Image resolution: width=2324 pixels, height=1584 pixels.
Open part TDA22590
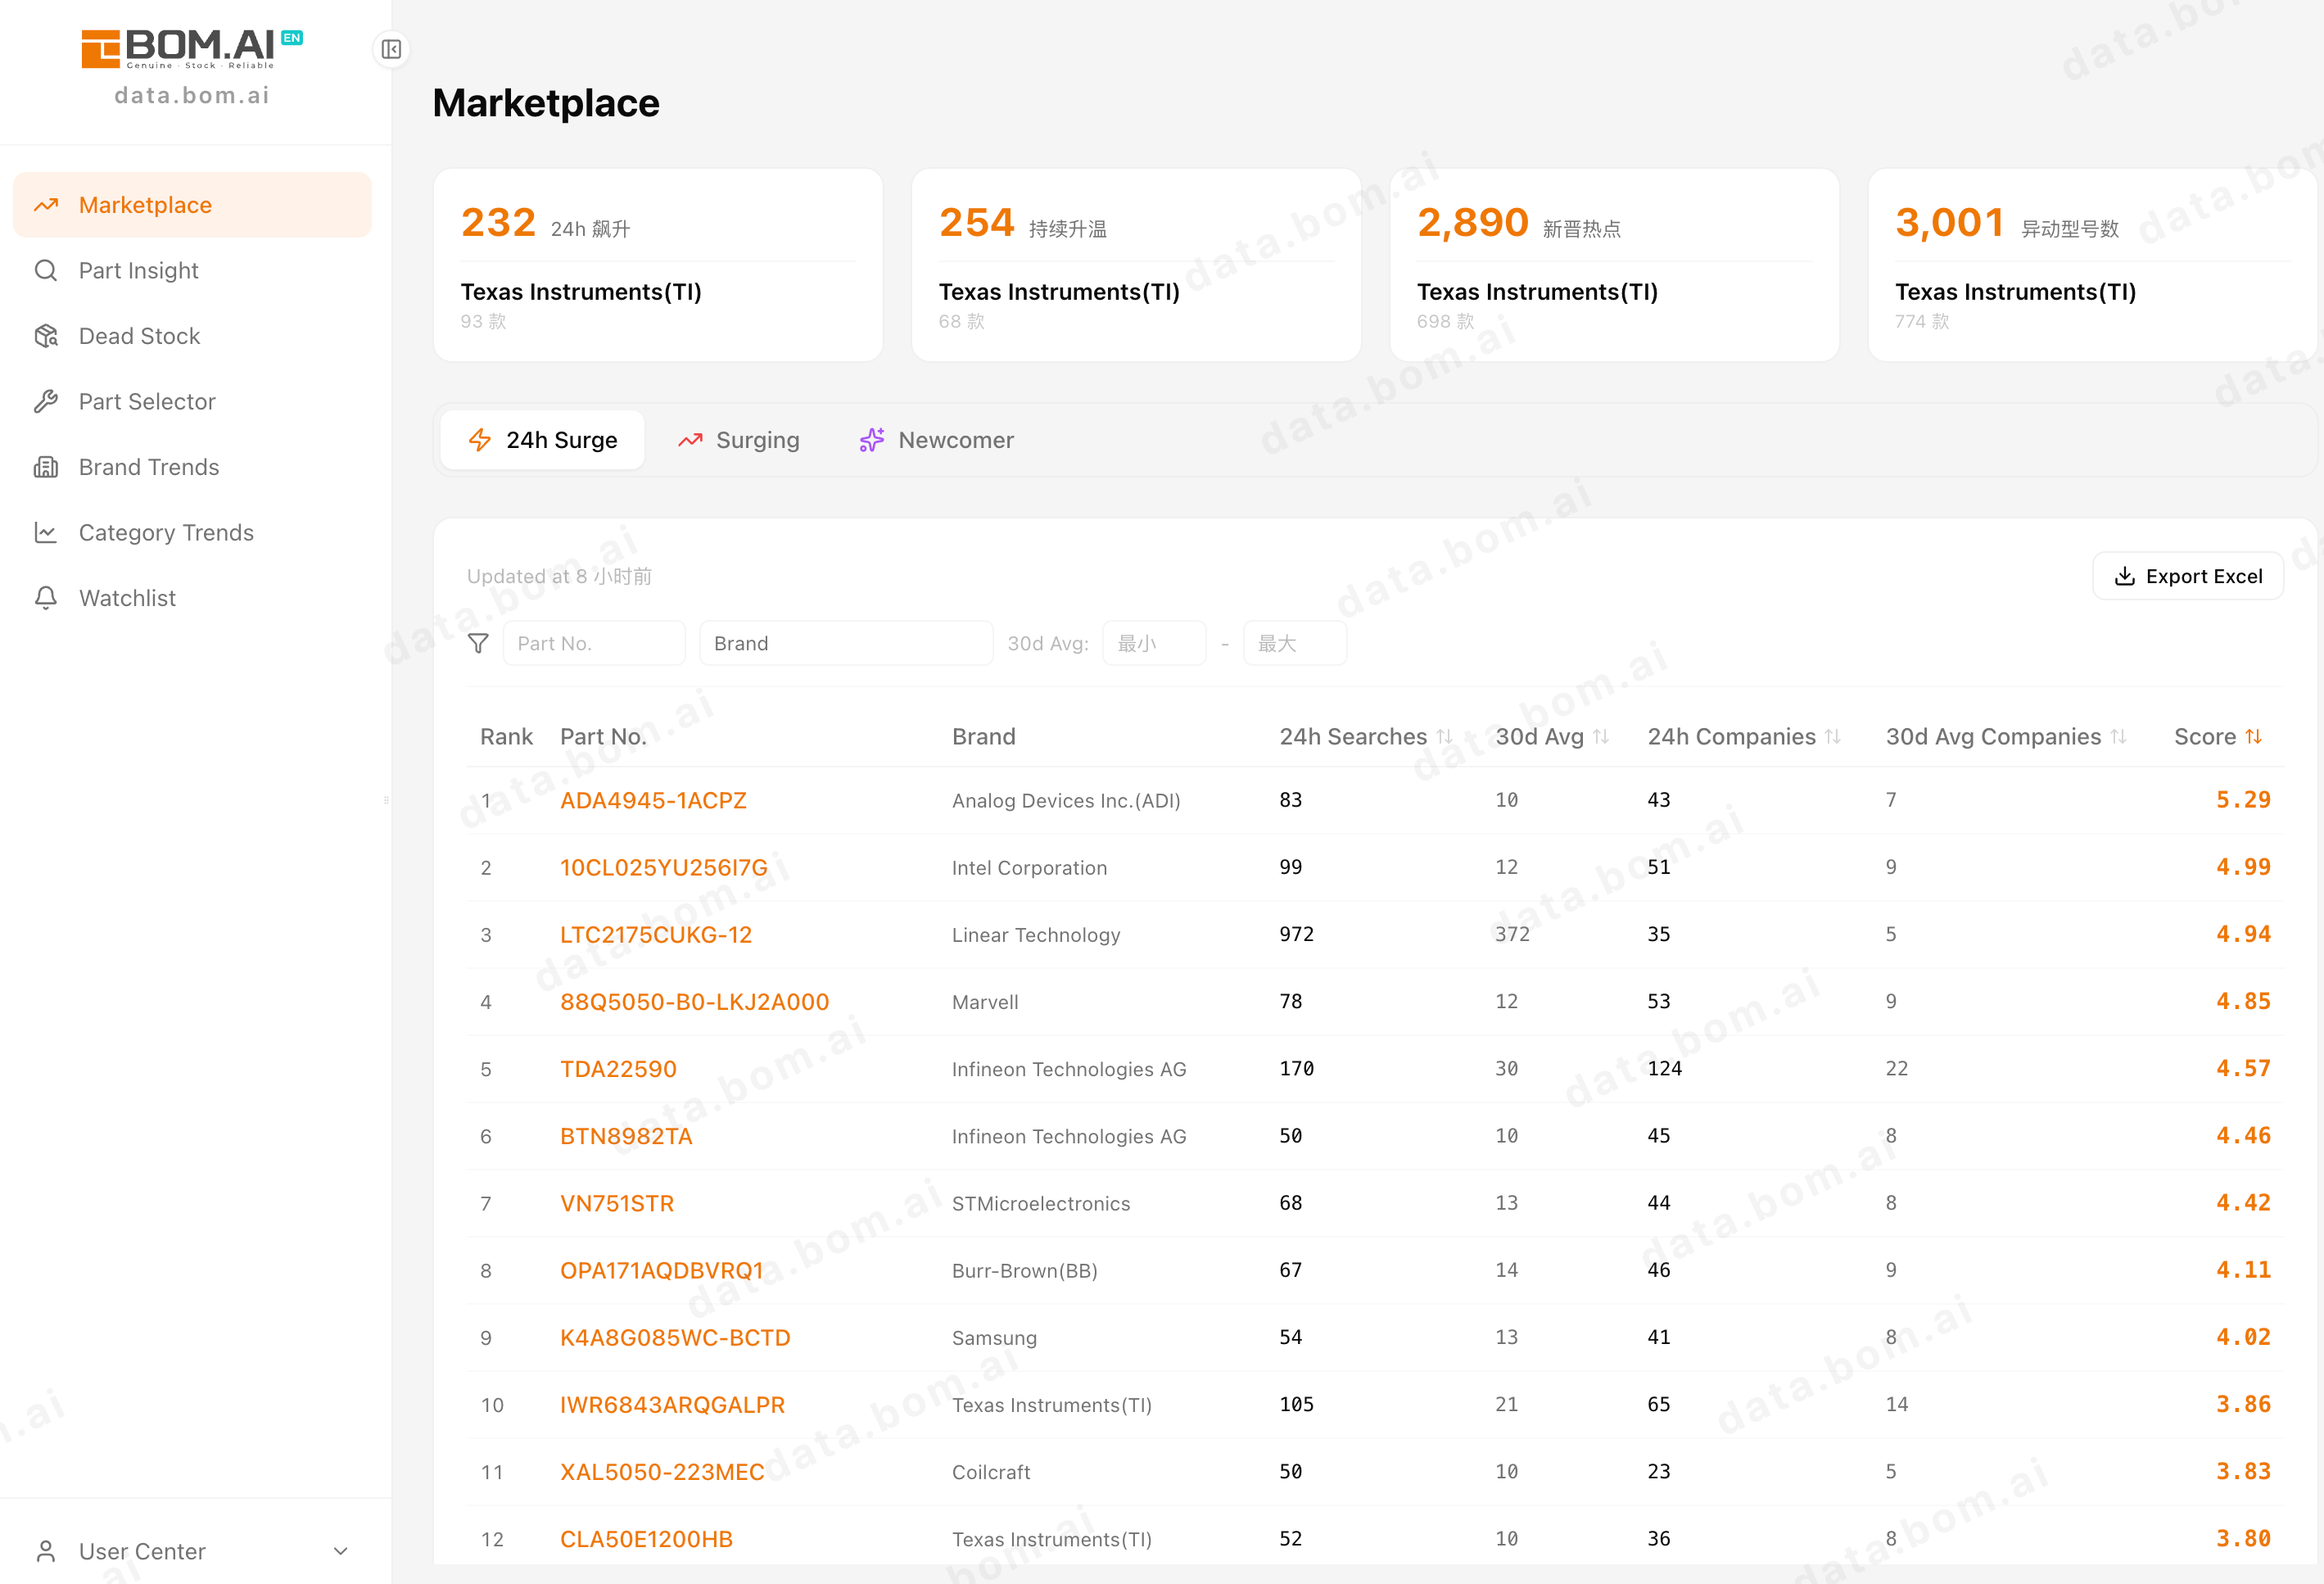(x=618, y=1069)
